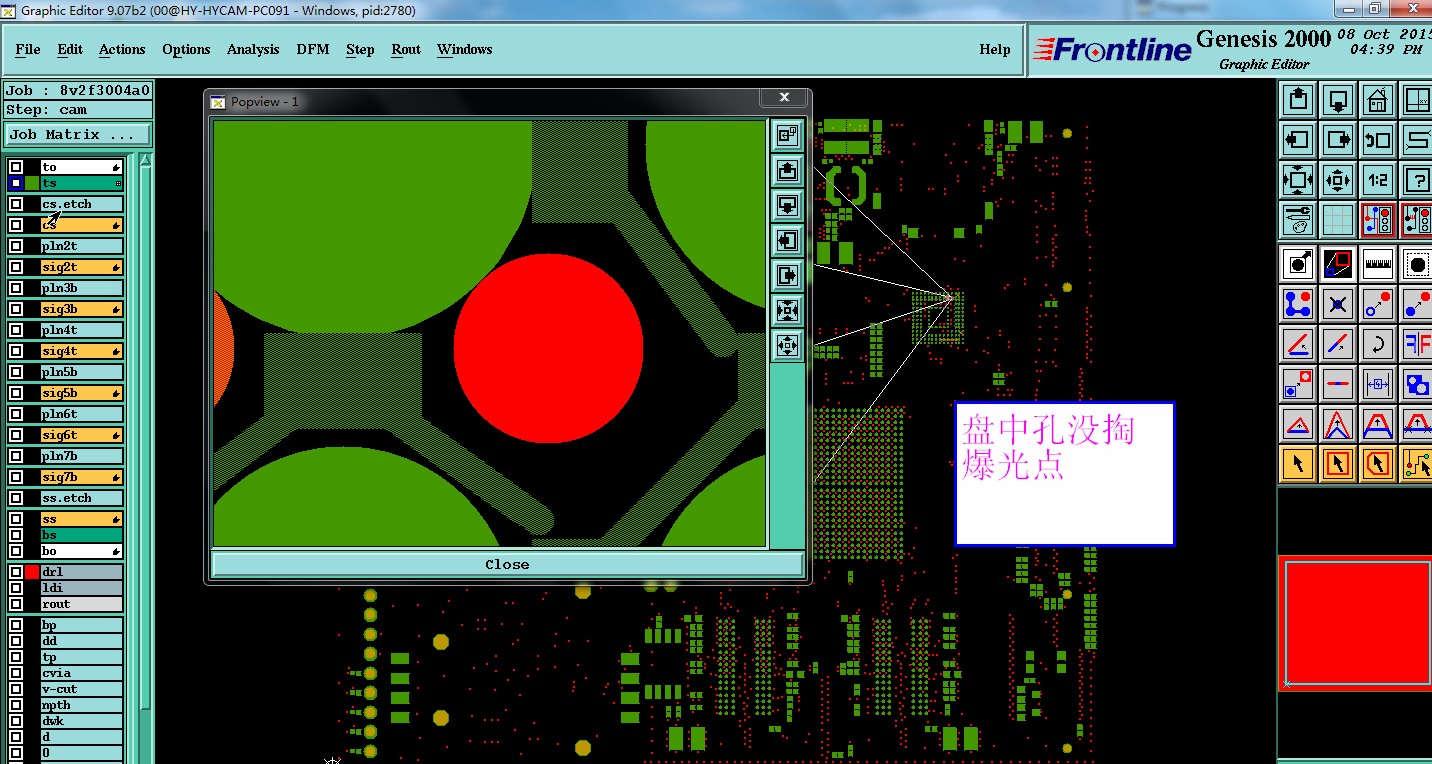Image resolution: width=1432 pixels, height=764 pixels.
Task: Open the Options menu
Action: pyautogui.click(x=186, y=49)
